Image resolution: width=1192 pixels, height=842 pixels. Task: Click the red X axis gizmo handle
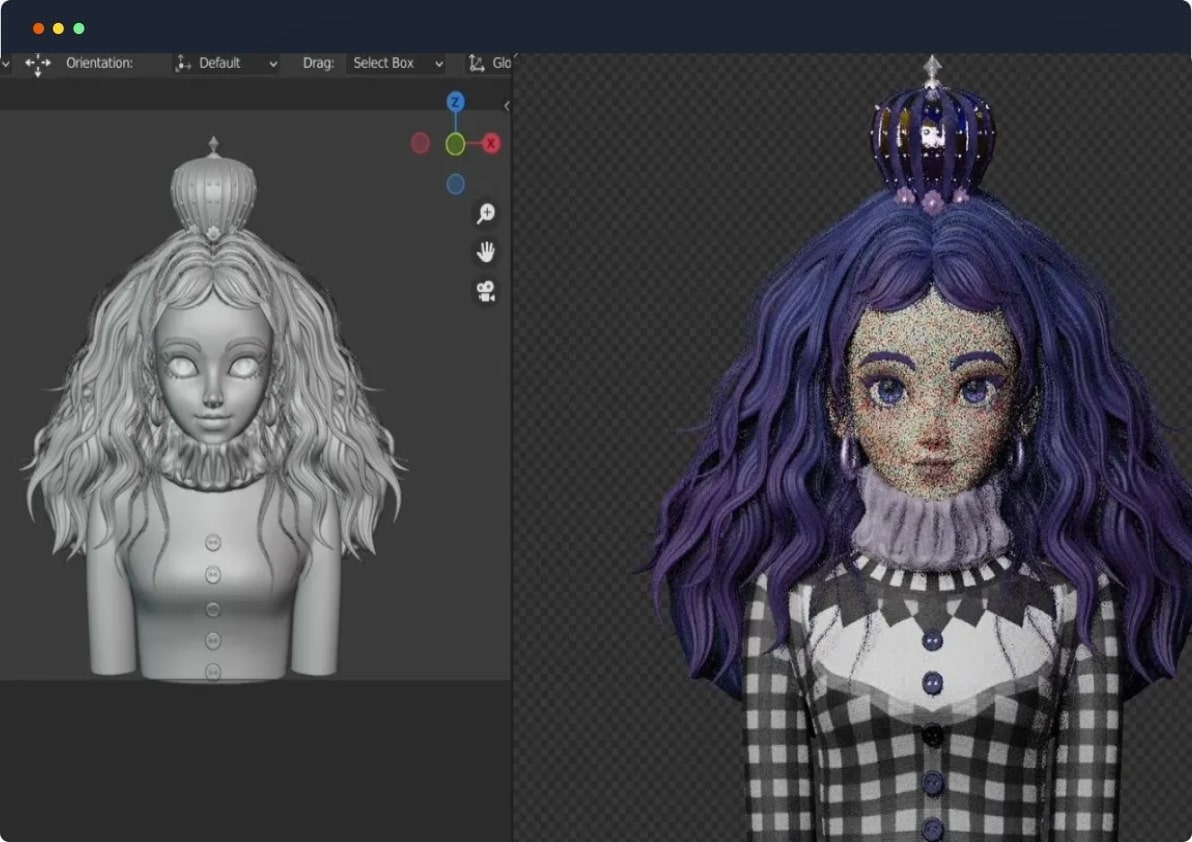coord(491,143)
